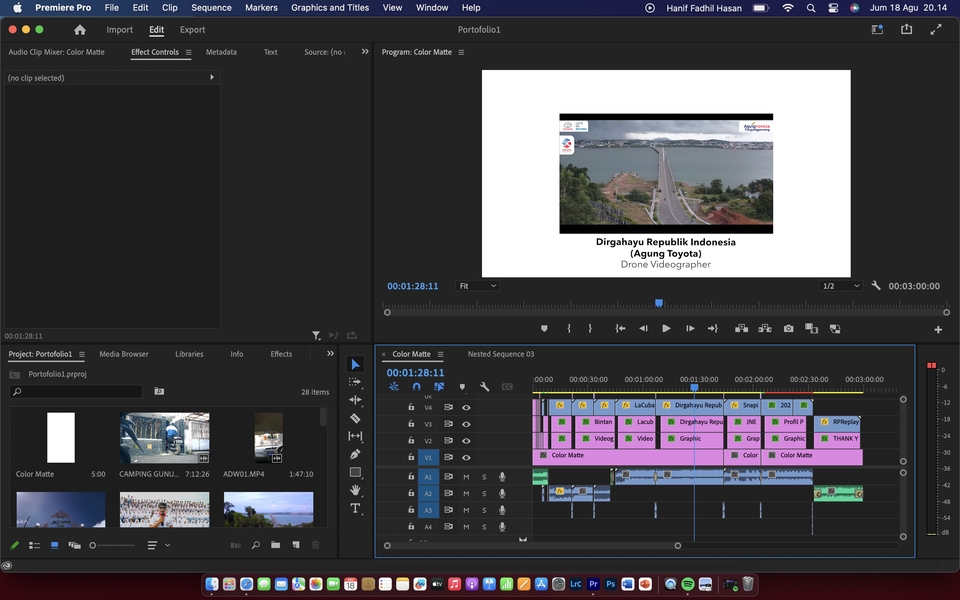Show overflow tabs in Project group
960x600 pixels.
coord(330,353)
